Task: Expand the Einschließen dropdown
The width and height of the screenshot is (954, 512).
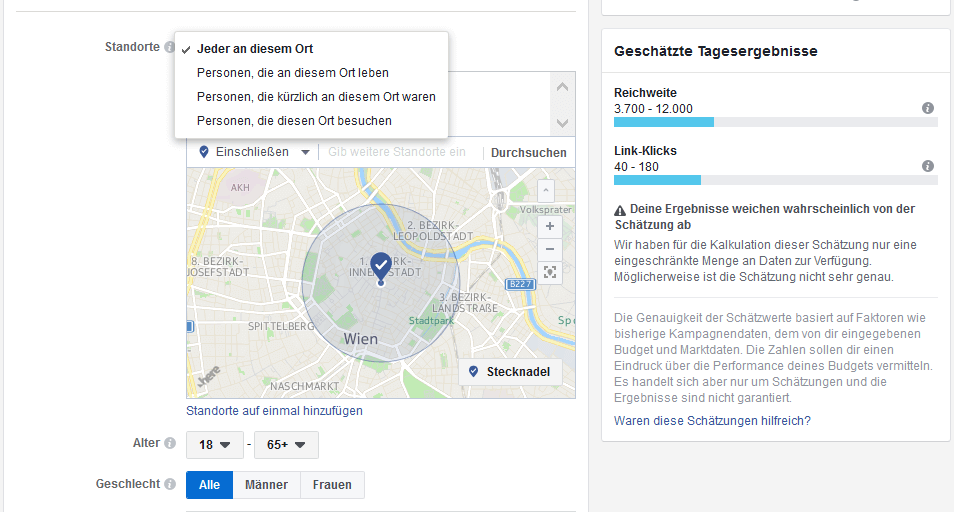Action: [256, 152]
